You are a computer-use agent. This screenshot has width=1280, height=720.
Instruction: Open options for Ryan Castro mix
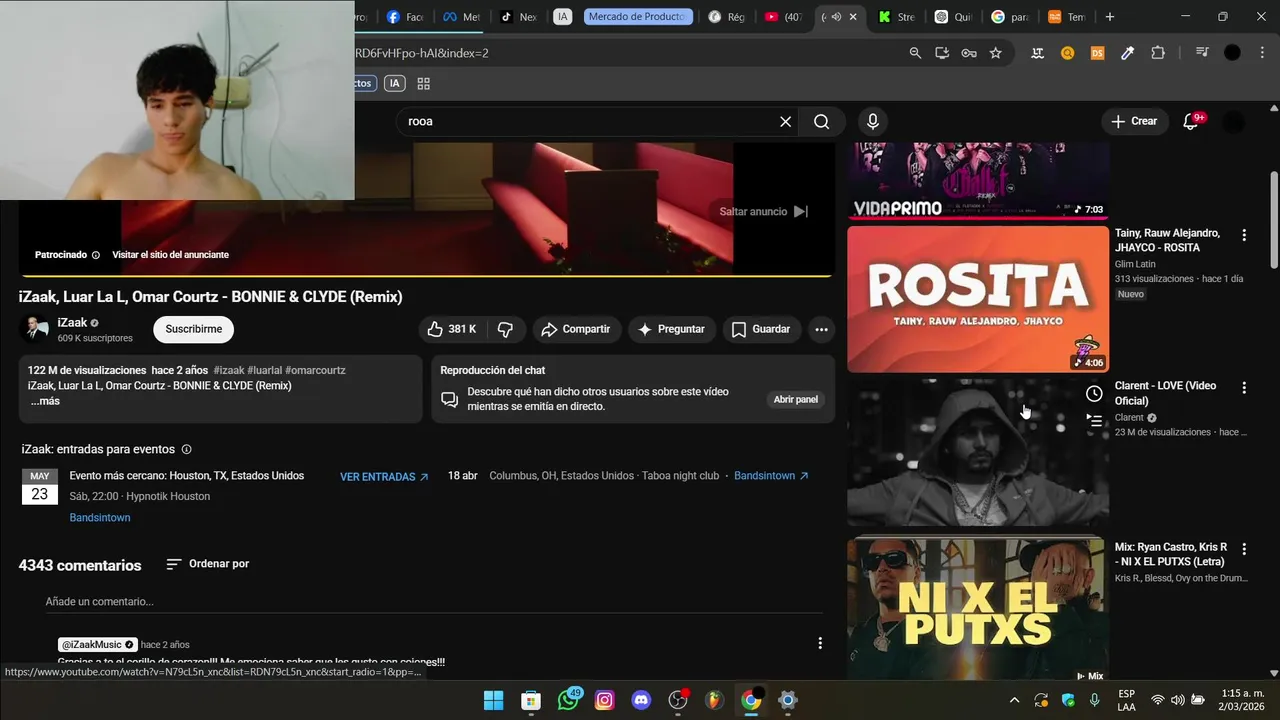(1244, 549)
